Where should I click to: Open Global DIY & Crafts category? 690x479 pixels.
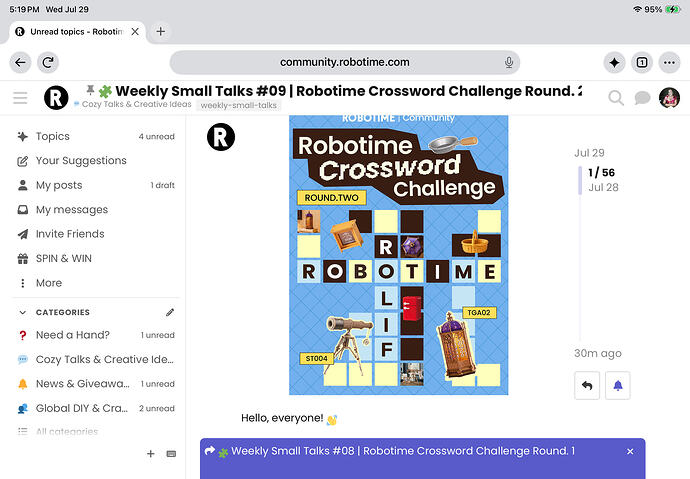click(x=95, y=408)
